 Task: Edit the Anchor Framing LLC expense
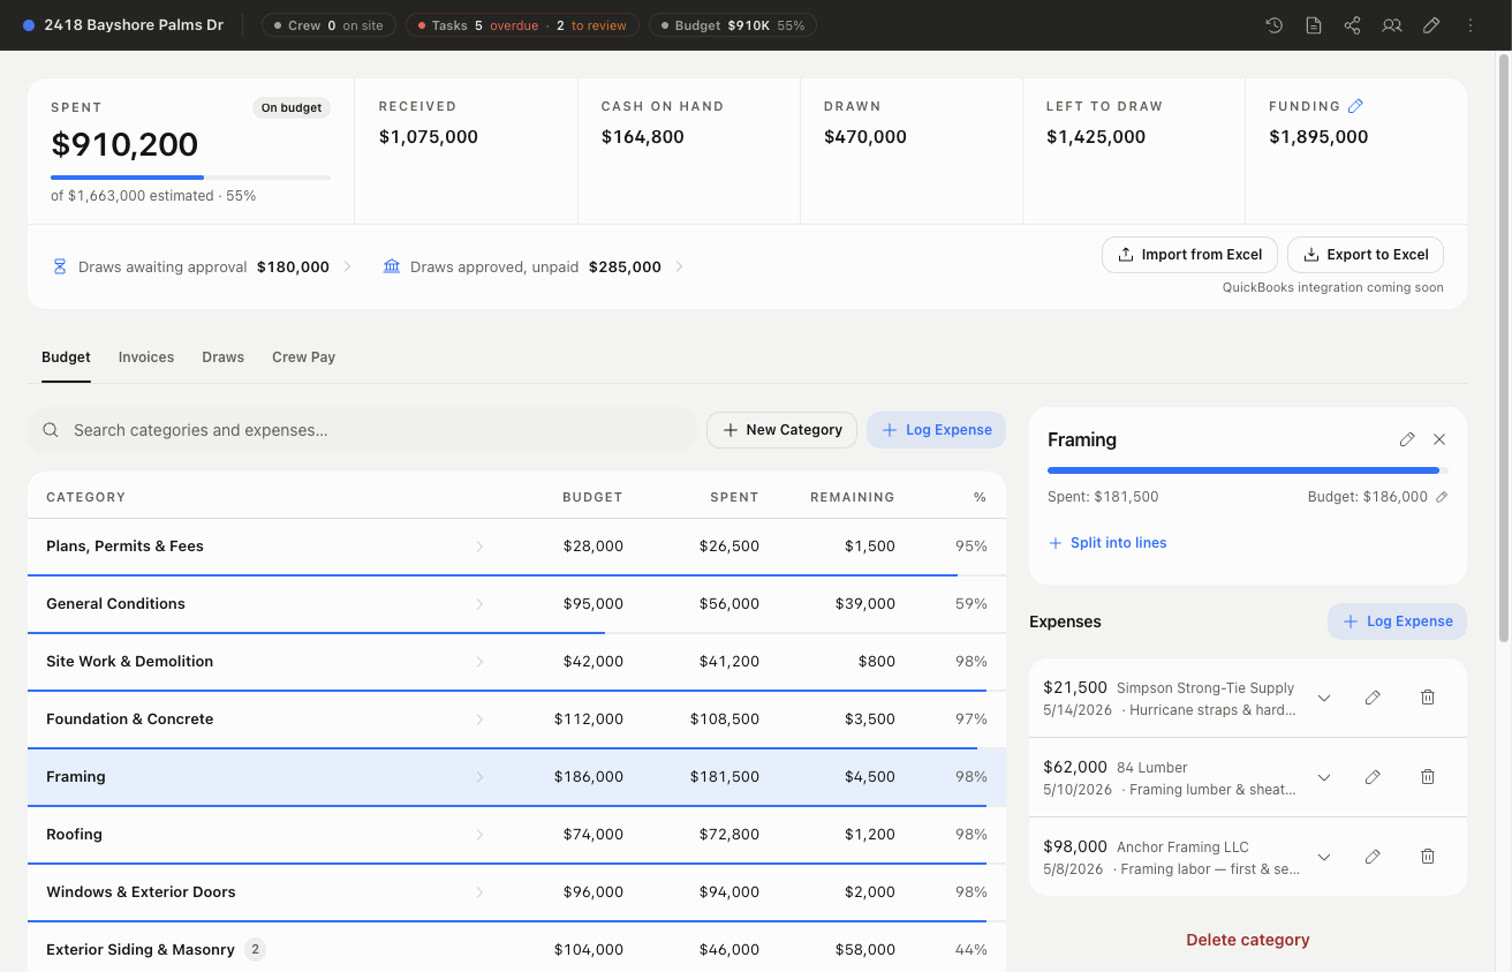pyautogui.click(x=1372, y=856)
